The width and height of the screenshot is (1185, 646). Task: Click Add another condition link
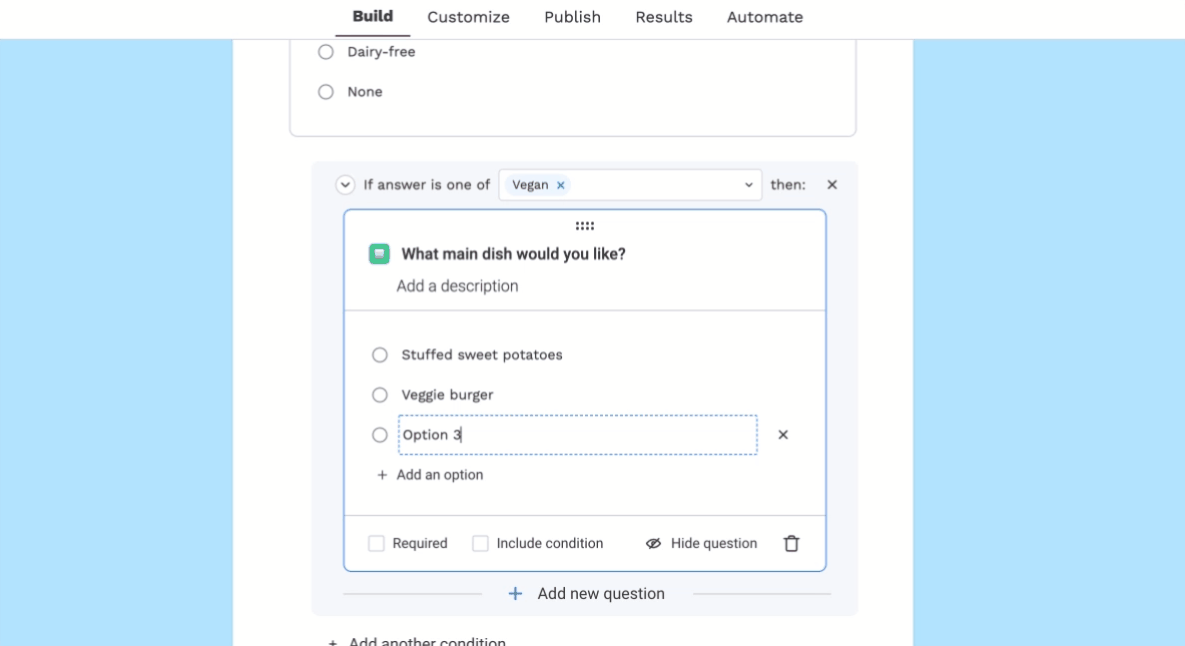tap(427, 641)
